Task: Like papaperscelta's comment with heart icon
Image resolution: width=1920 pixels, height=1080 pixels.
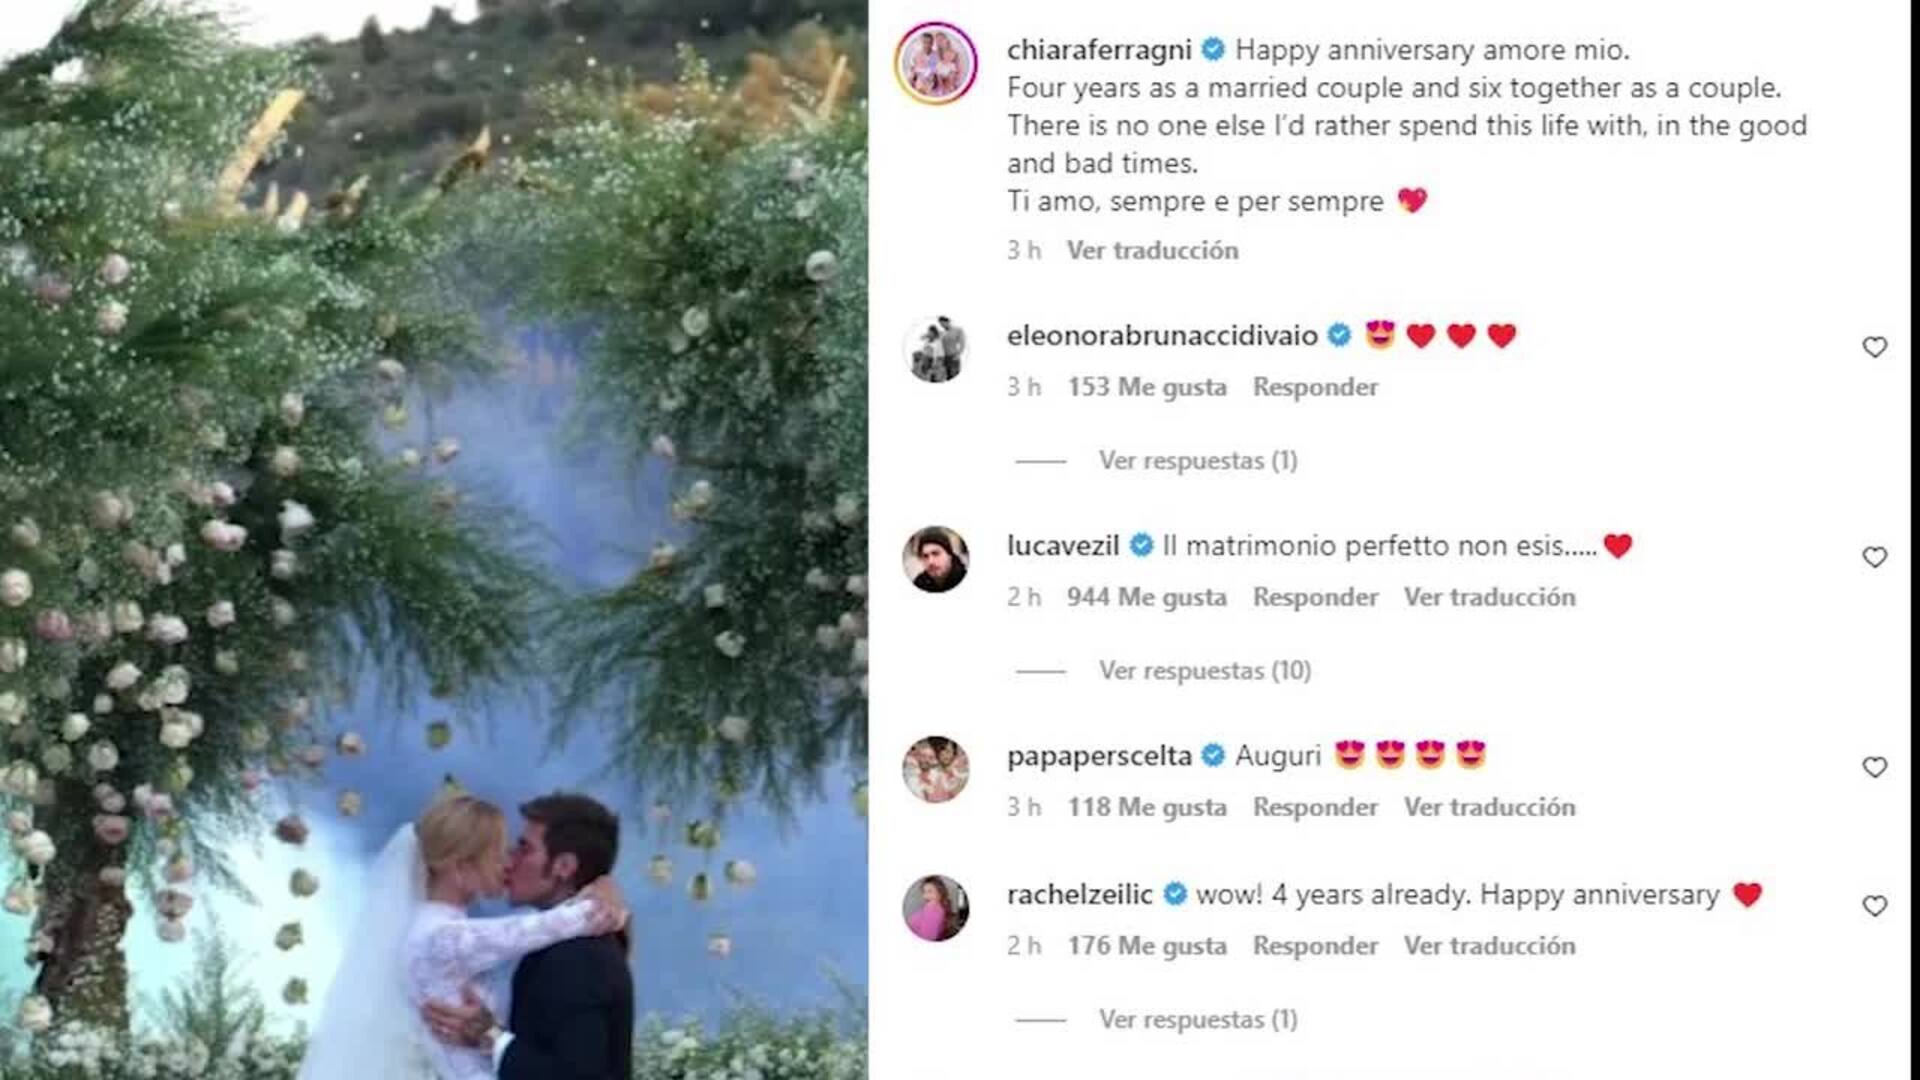Action: pyautogui.click(x=1874, y=767)
